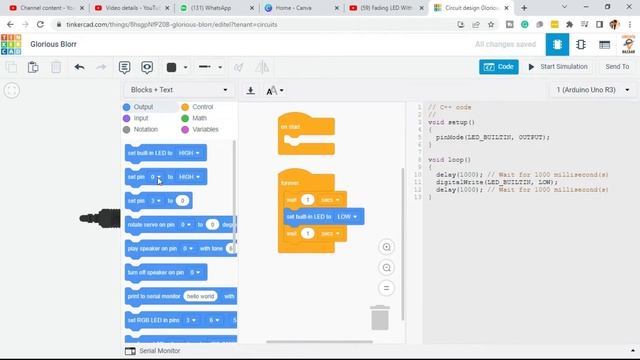Viewport: 640px width, 360px height.
Task: Open HIGH dropdown in set built-in LED palette block
Action: 189,153
